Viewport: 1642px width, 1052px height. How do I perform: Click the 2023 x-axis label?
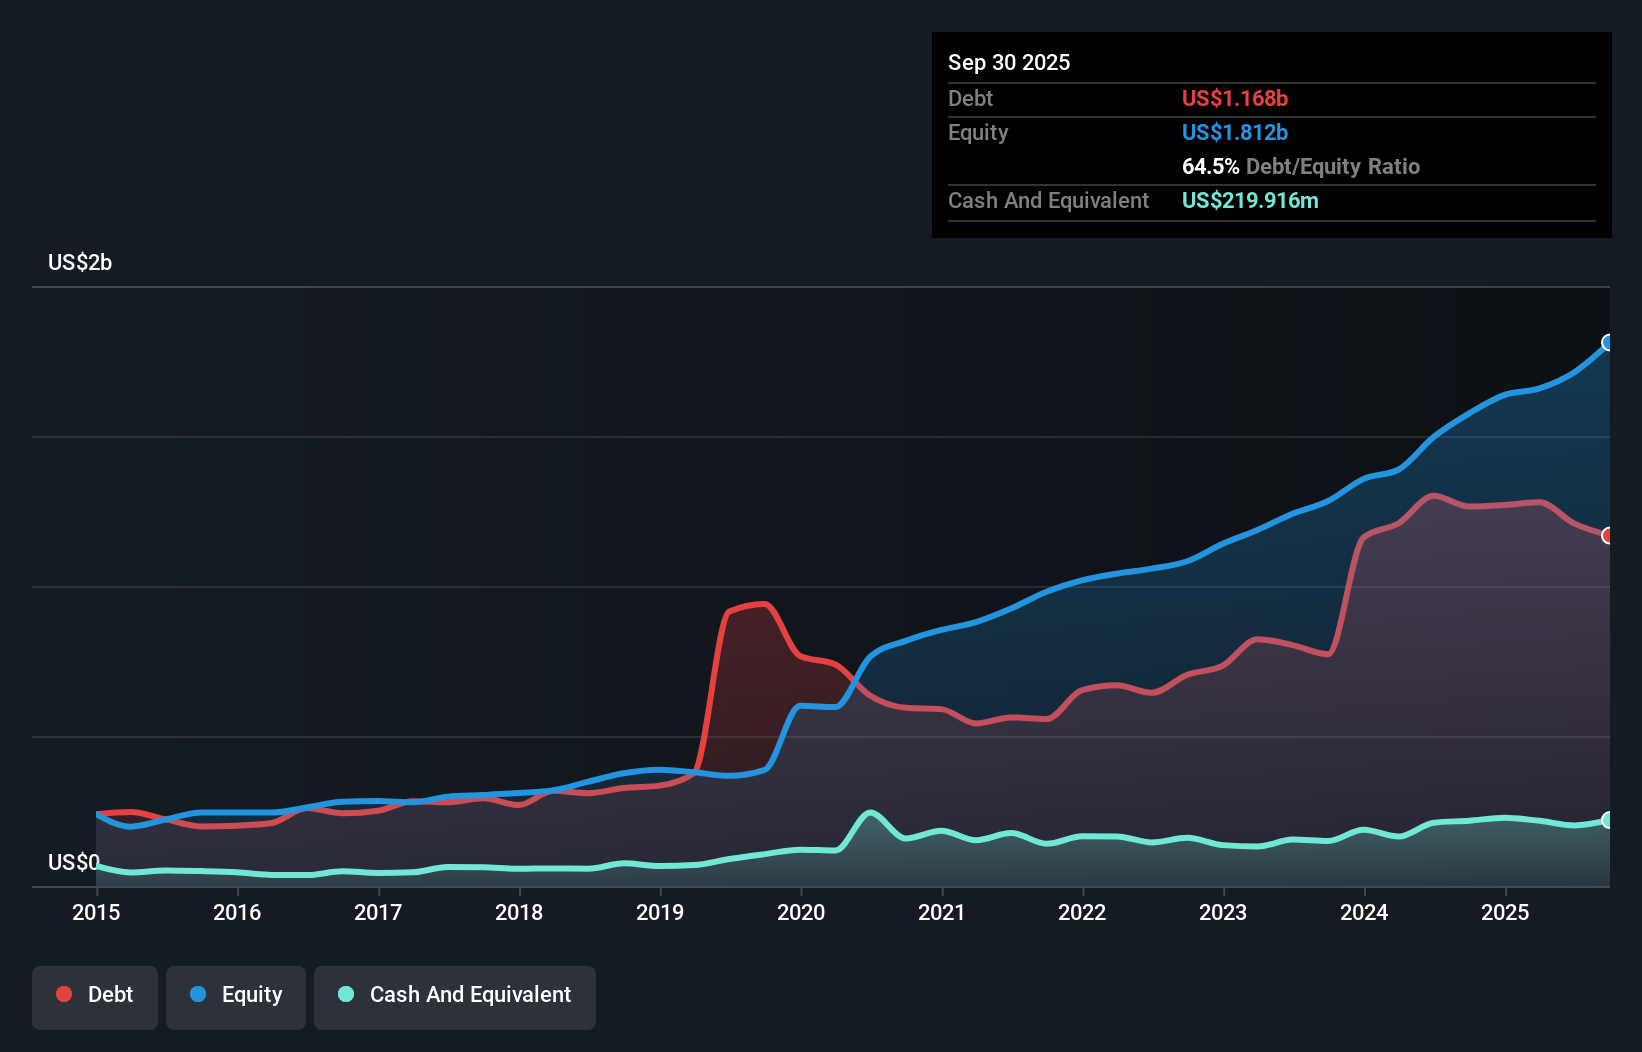(x=1223, y=912)
